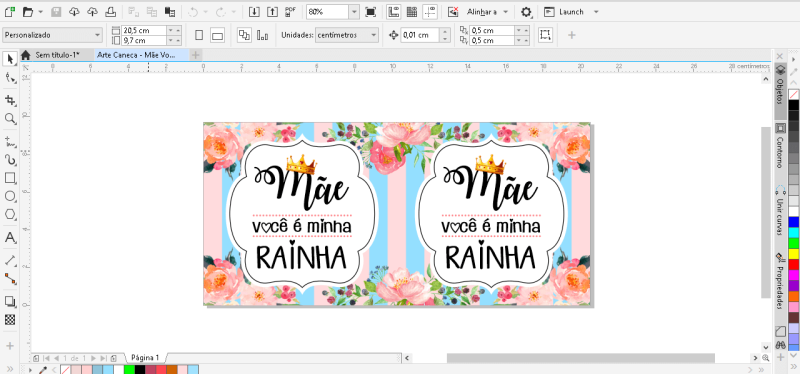800x374 pixels.
Task: Open the Unir curvas docker tab
Action: click(x=780, y=210)
